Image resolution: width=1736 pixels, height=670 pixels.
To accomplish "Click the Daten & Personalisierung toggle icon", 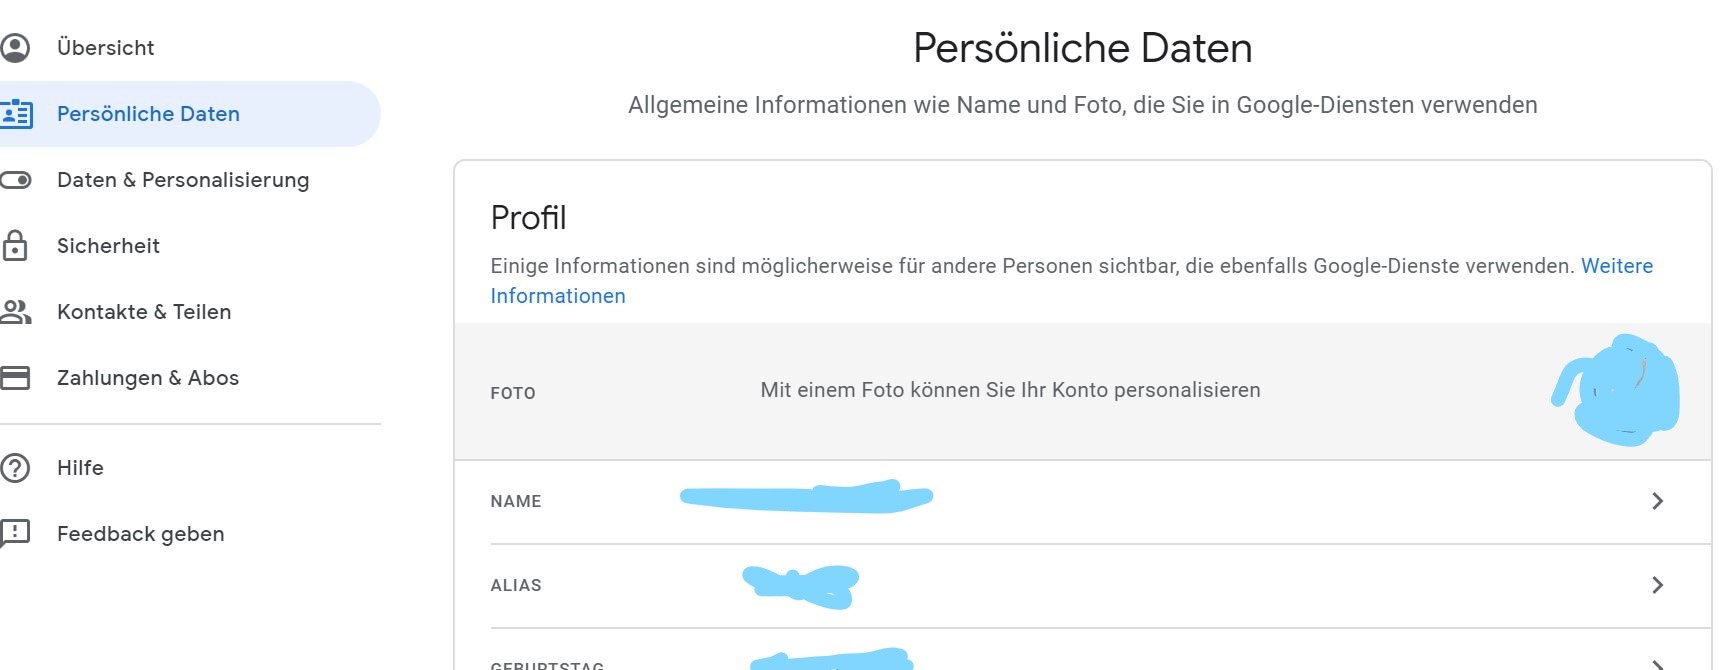I will (x=16, y=180).
